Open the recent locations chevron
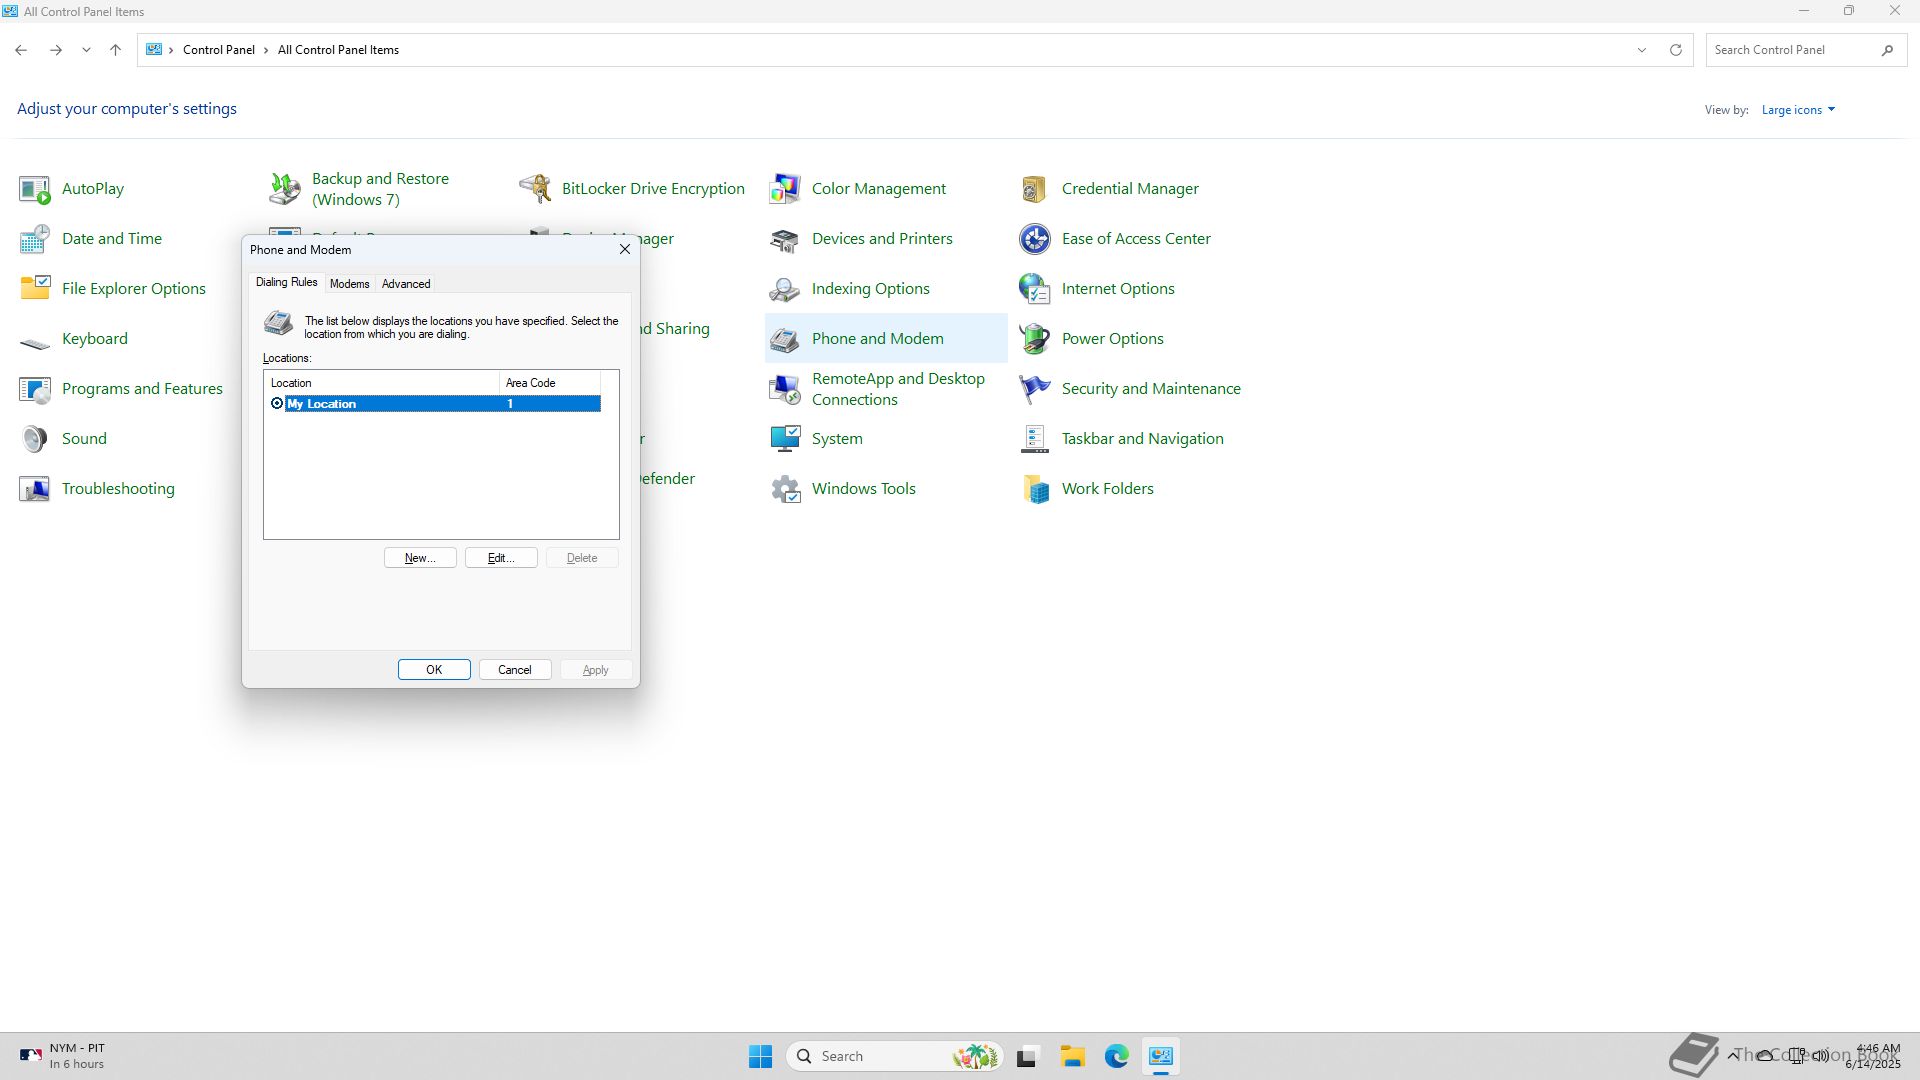 click(86, 50)
